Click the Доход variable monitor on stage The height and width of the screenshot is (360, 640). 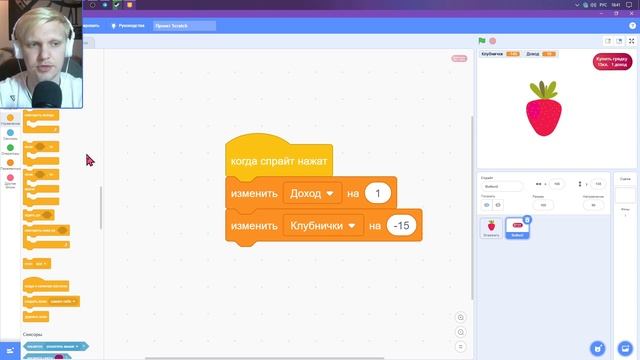tap(541, 54)
